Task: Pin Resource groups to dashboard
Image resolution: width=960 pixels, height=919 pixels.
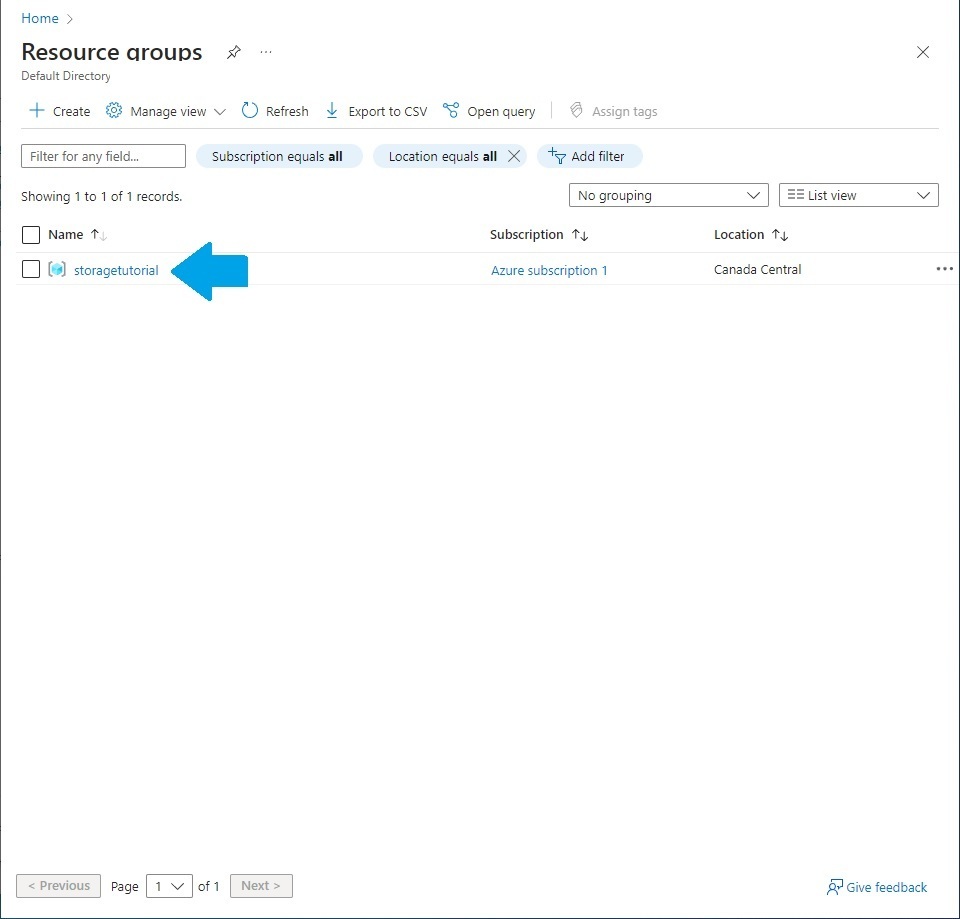Action: (x=233, y=53)
